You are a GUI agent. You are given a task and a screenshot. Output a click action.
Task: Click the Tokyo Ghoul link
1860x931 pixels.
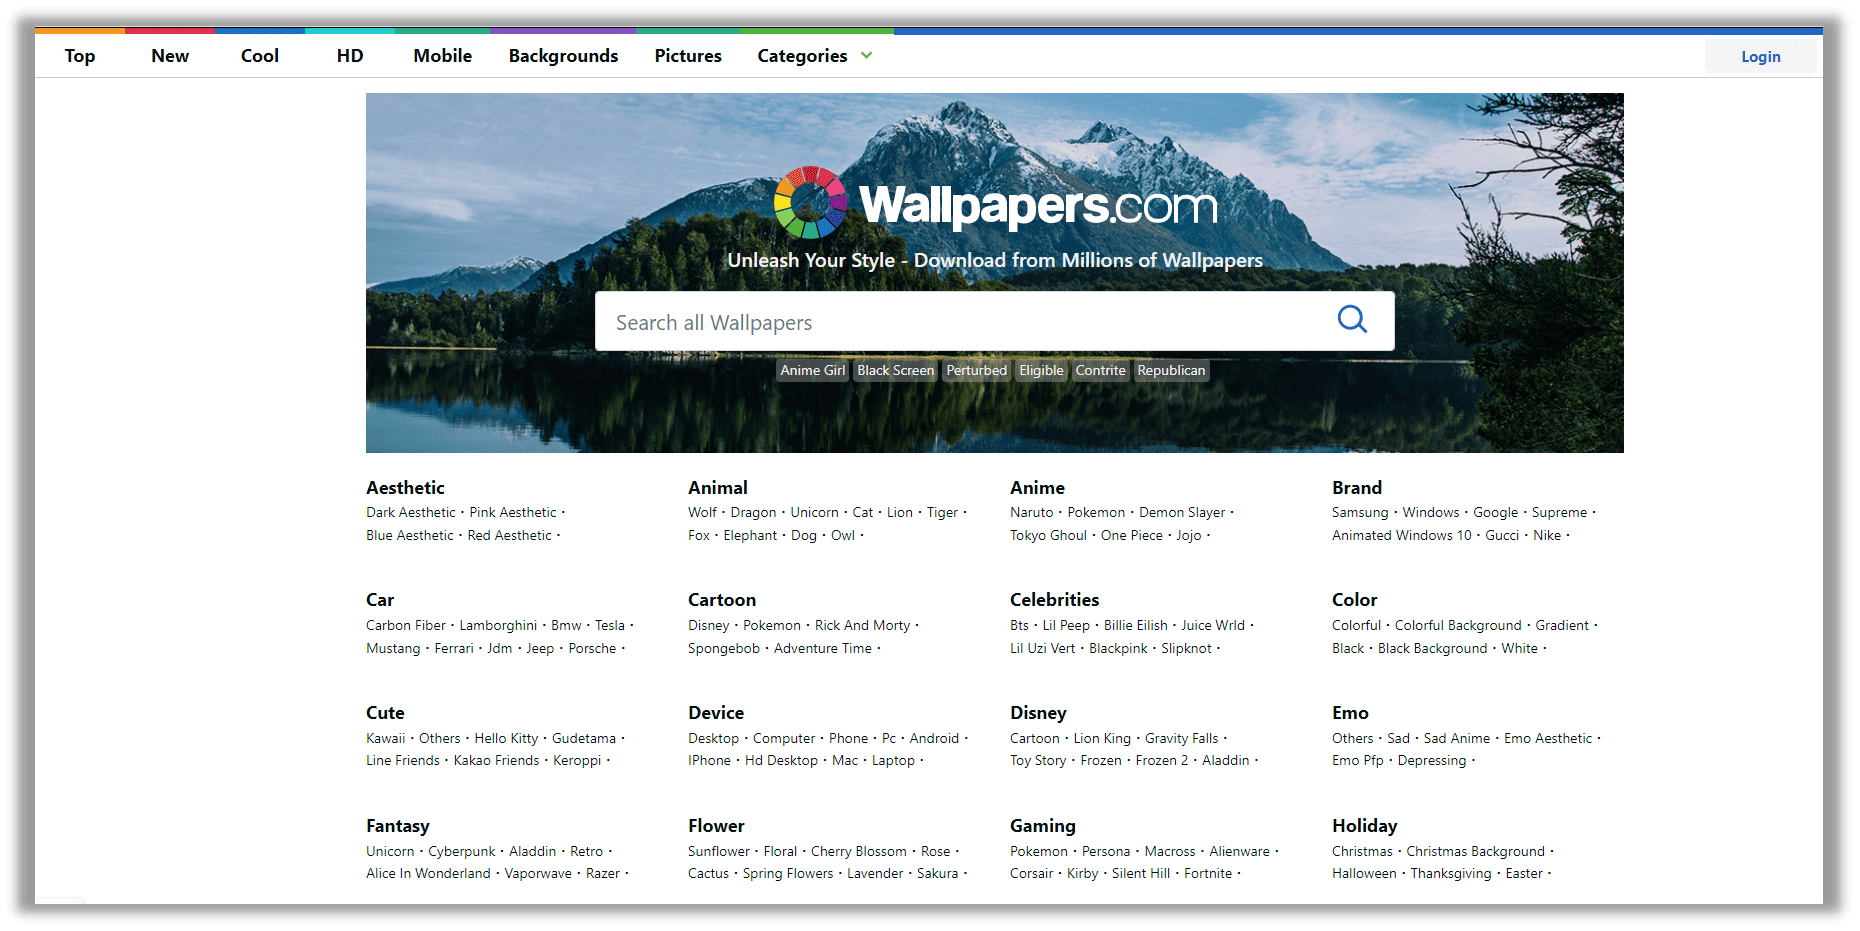point(1048,536)
